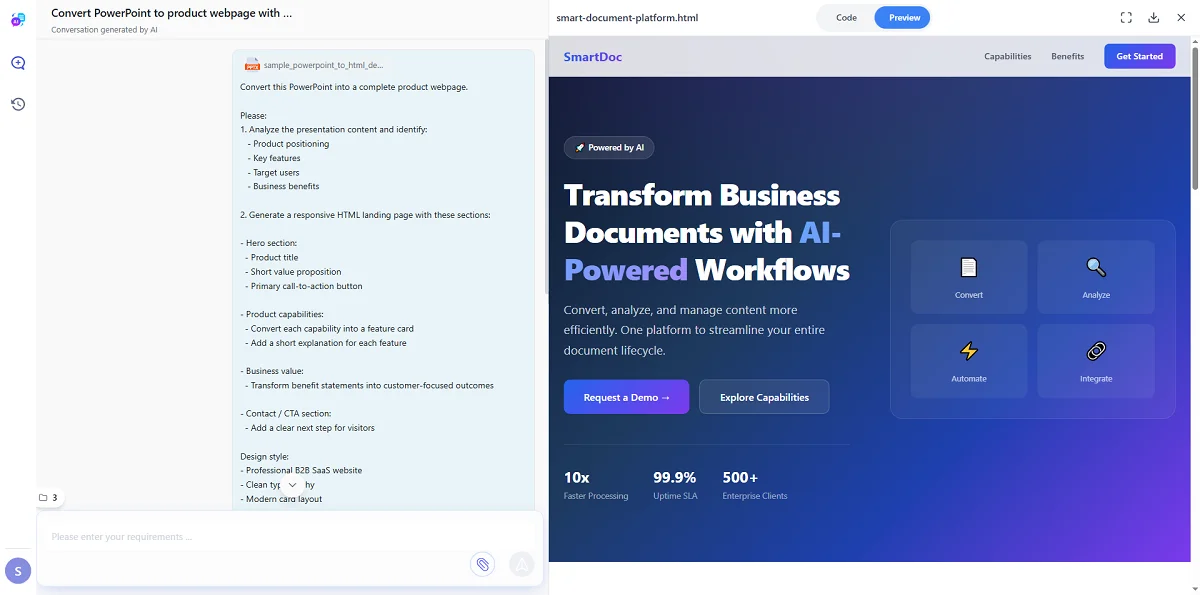The width and height of the screenshot is (1200, 595).
Task: Click the file name smart-document-platform.html
Action: tap(627, 18)
